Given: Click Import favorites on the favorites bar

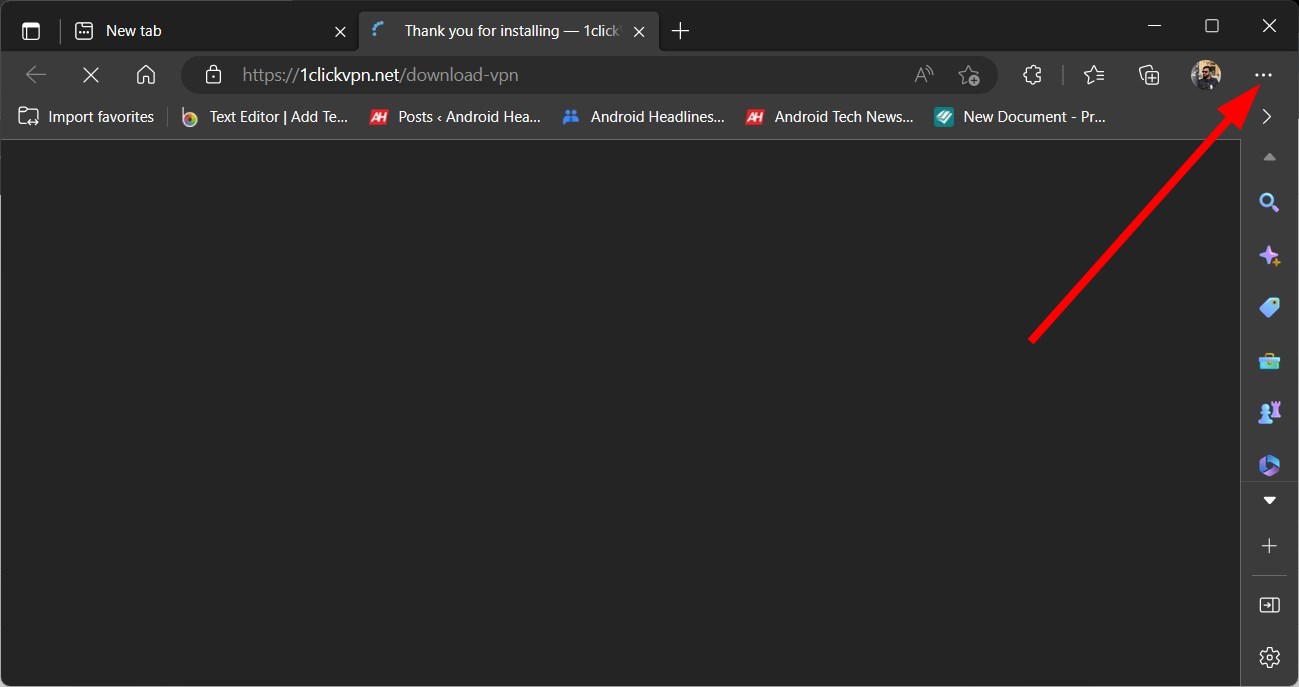Looking at the screenshot, I should point(85,116).
